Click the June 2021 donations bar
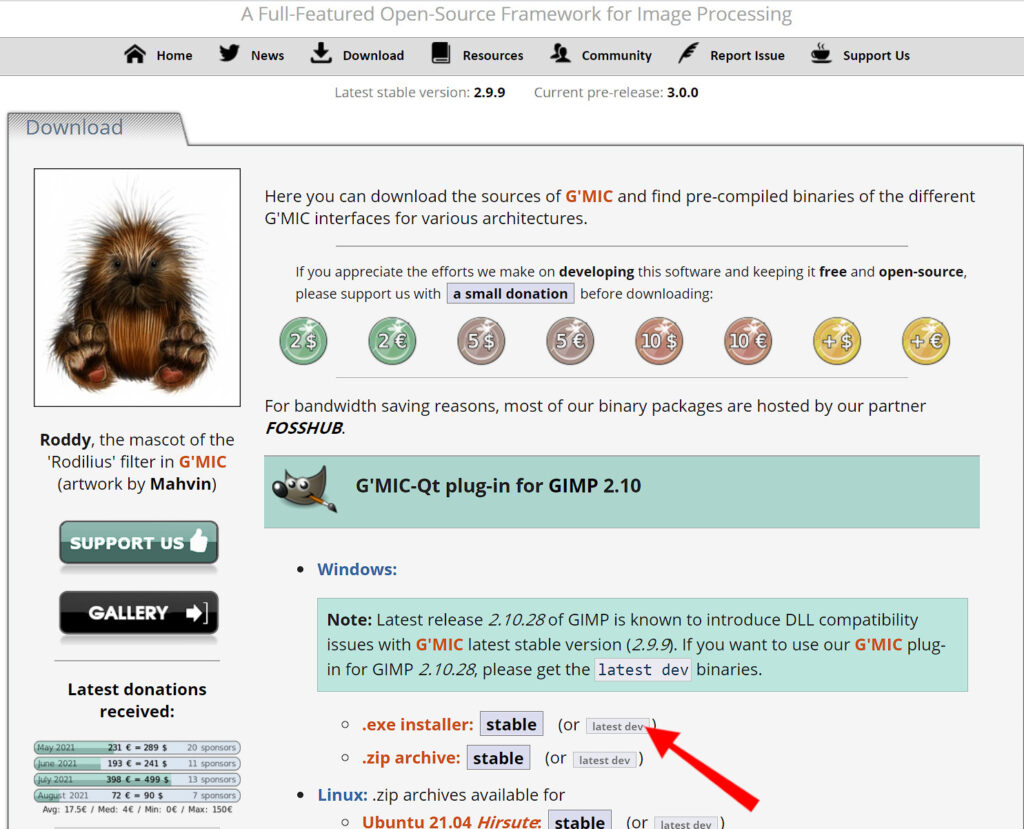The width and height of the screenshot is (1024, 829). click(137, 764)
